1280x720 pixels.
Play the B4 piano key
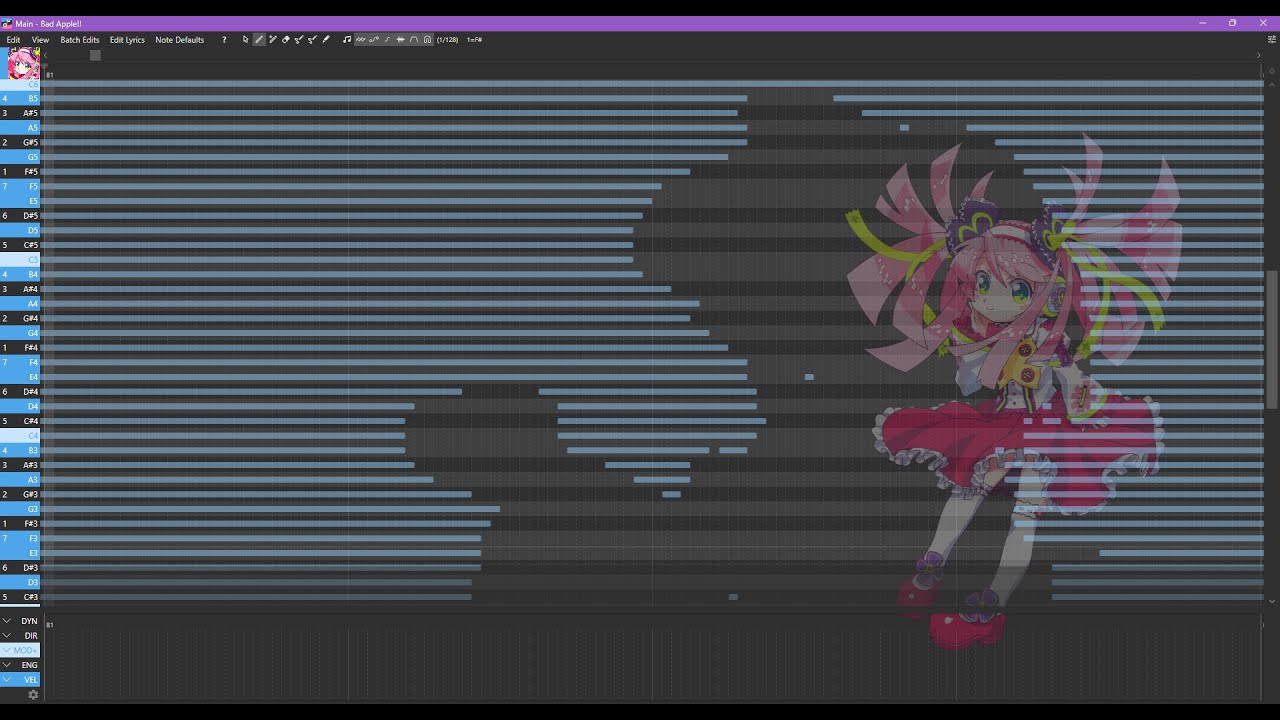[x=20, y=275]
